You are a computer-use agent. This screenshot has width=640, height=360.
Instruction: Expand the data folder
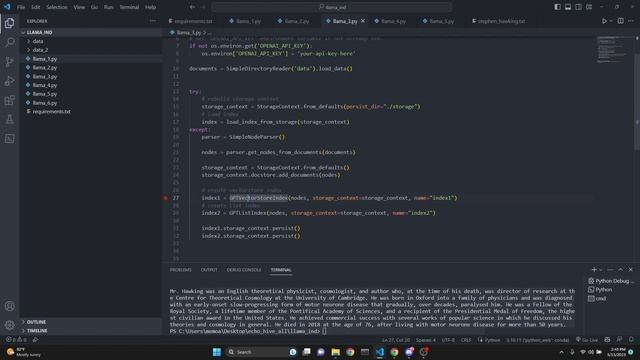(x=38, y=41)
